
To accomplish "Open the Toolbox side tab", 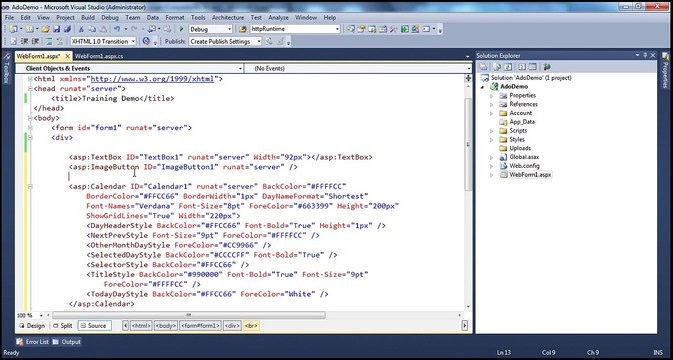I will 6,69.
